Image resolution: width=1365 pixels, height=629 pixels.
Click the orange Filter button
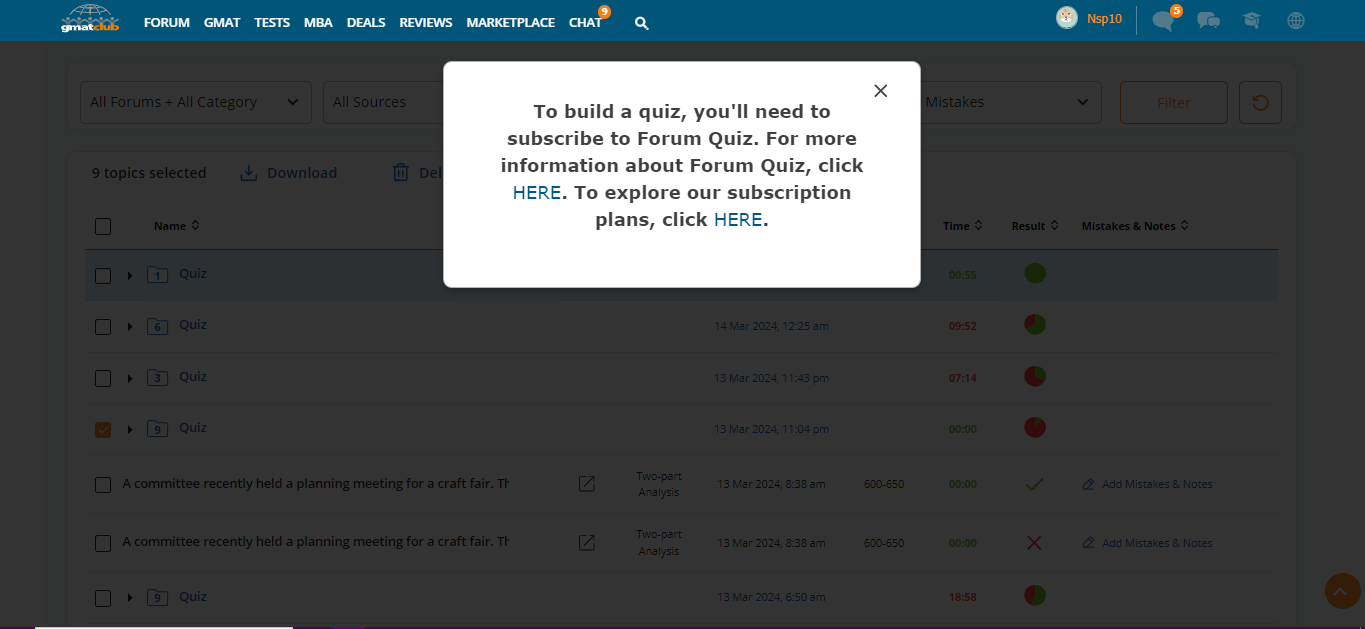point(1173,102)
